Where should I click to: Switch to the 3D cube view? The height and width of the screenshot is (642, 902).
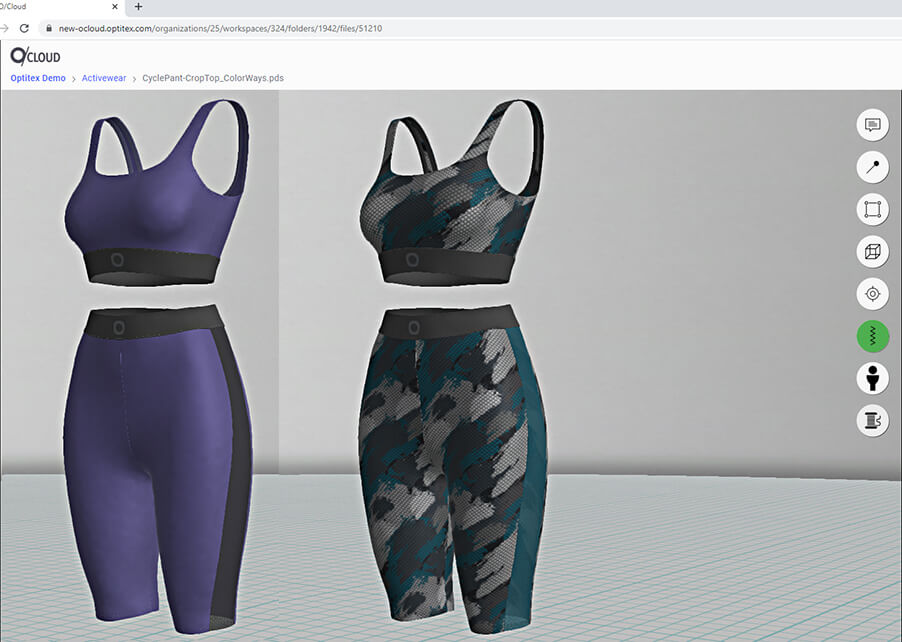(872, 252)
